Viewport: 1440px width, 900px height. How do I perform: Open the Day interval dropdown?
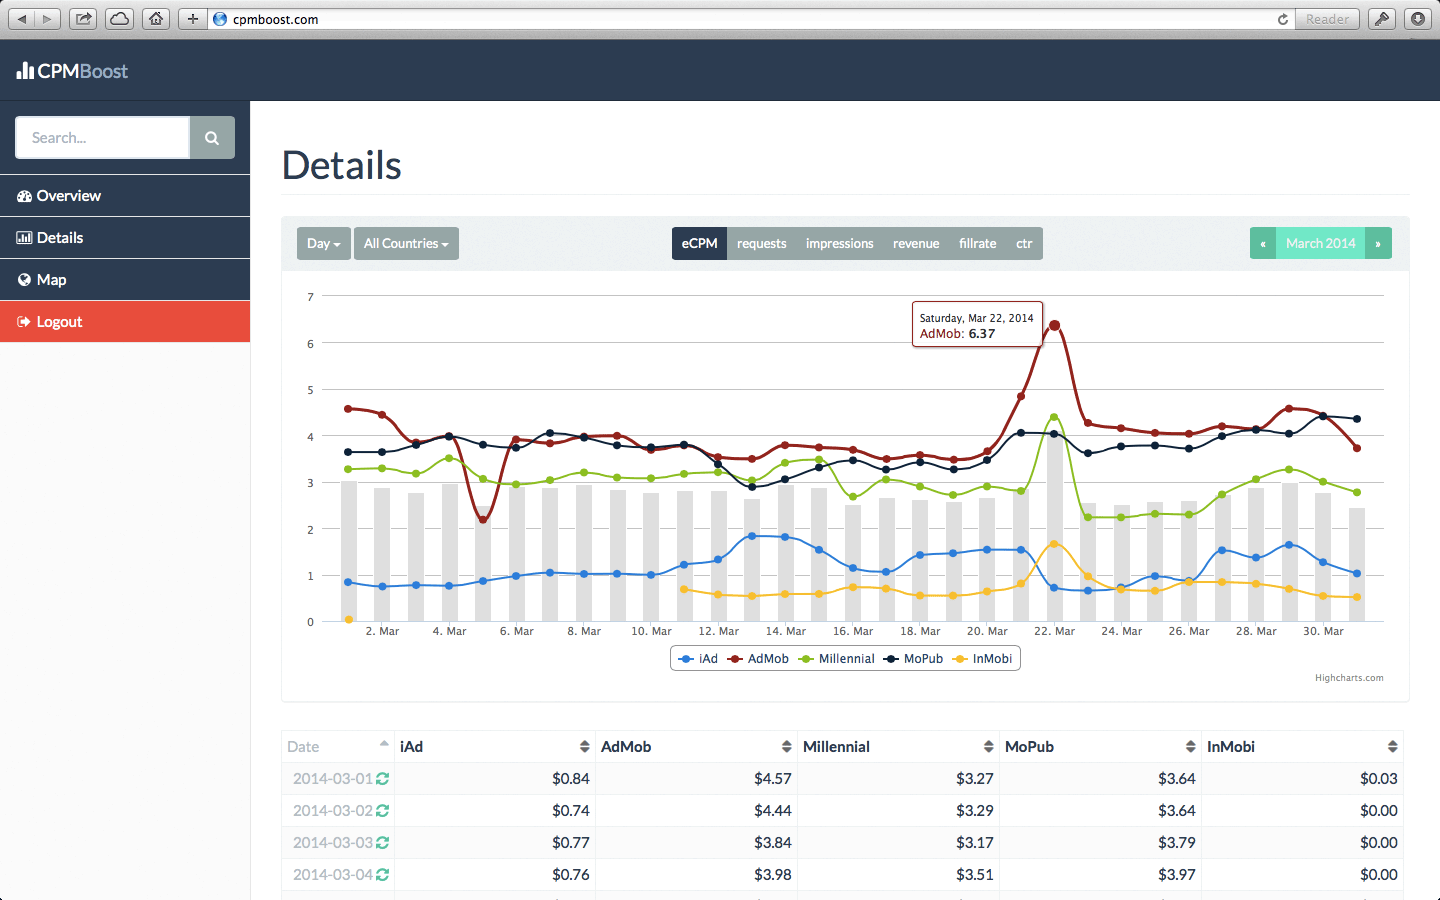323,244
